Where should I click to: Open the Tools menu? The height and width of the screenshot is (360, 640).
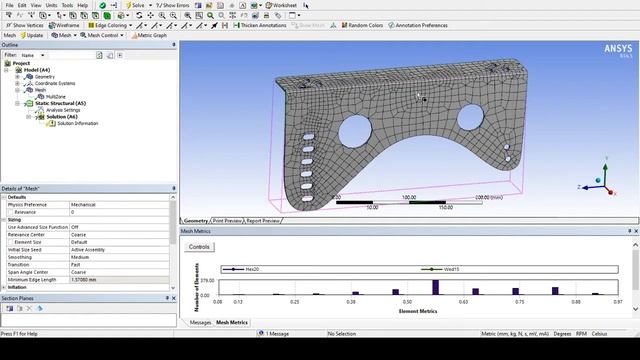click(67, 5)
